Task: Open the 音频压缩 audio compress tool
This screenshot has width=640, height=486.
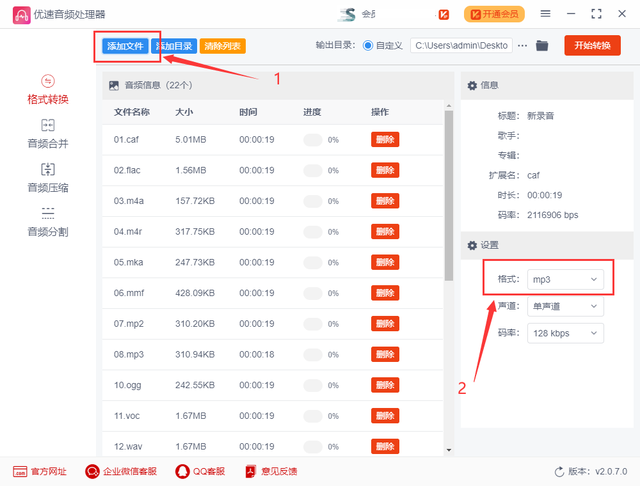Action: [x=48, y=170]
